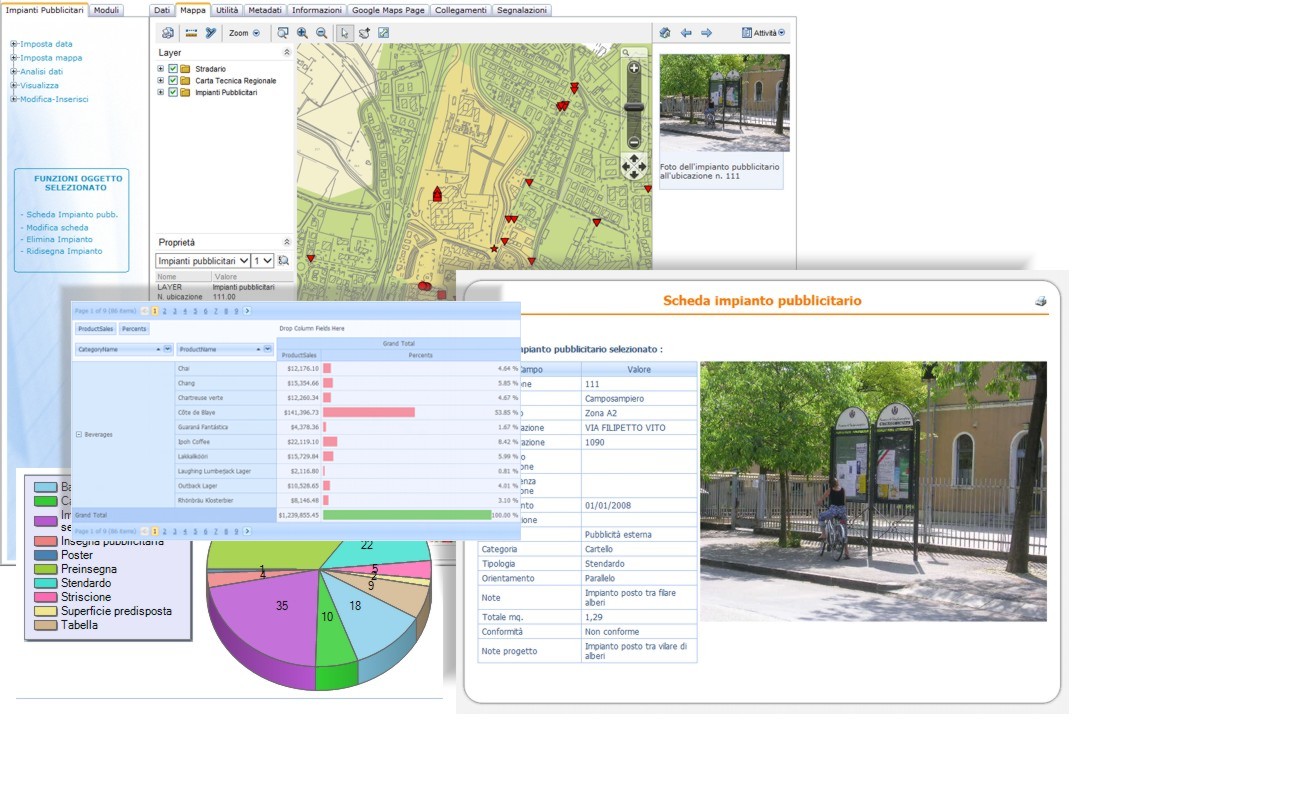Screen dimensions: 1300x800
Task: Print the Scheda impianto pubblicitario
Action: click(x=1041, y=301)
